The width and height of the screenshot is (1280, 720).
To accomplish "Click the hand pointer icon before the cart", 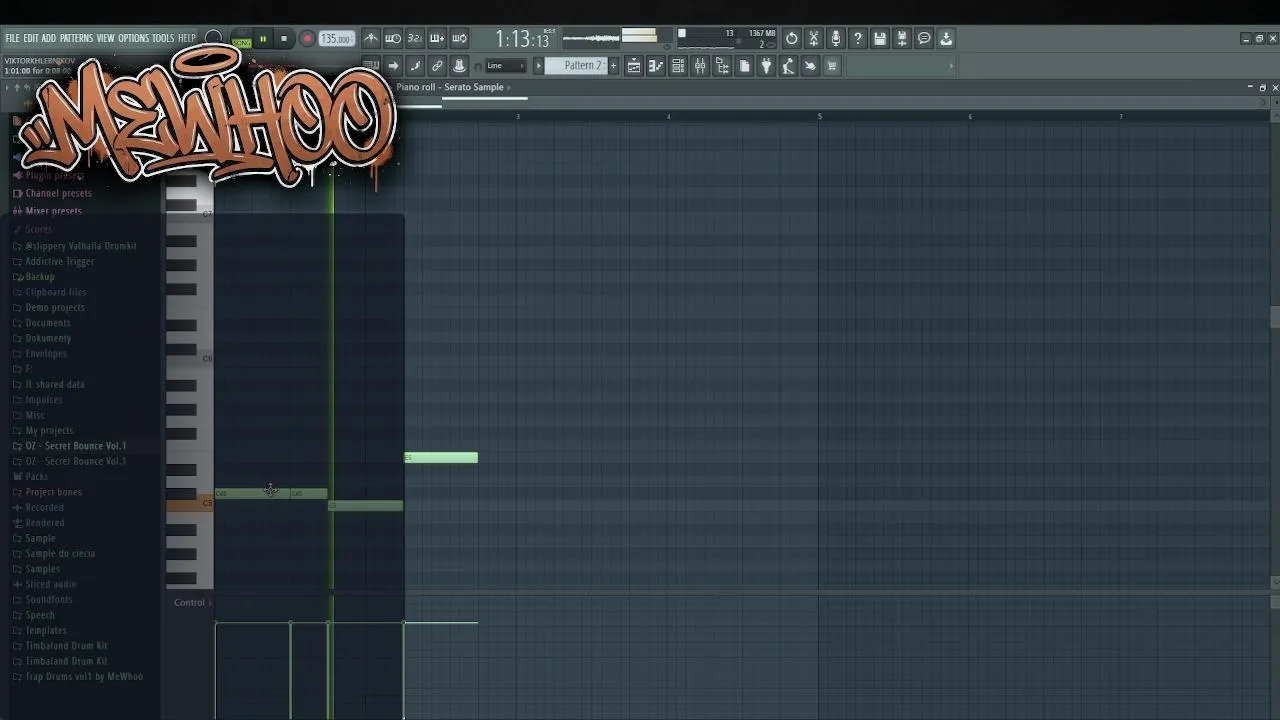I will (x=810, y=66).
